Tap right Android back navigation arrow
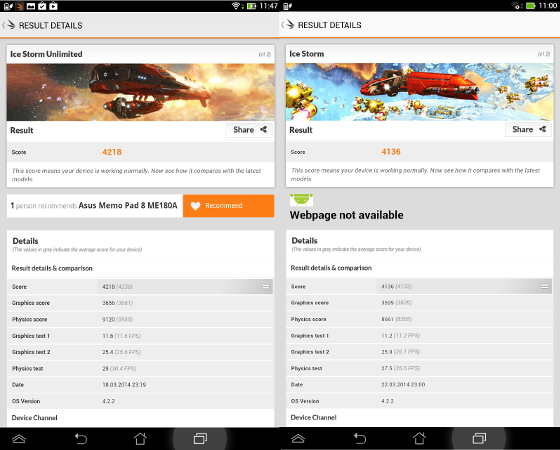 tap(360, 438)
